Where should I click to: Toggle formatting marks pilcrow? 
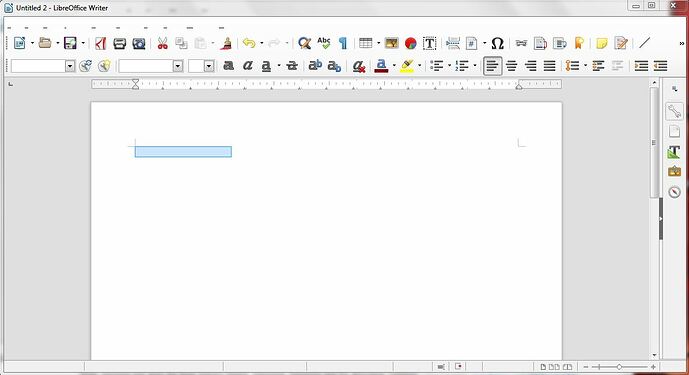coord(343,43)
